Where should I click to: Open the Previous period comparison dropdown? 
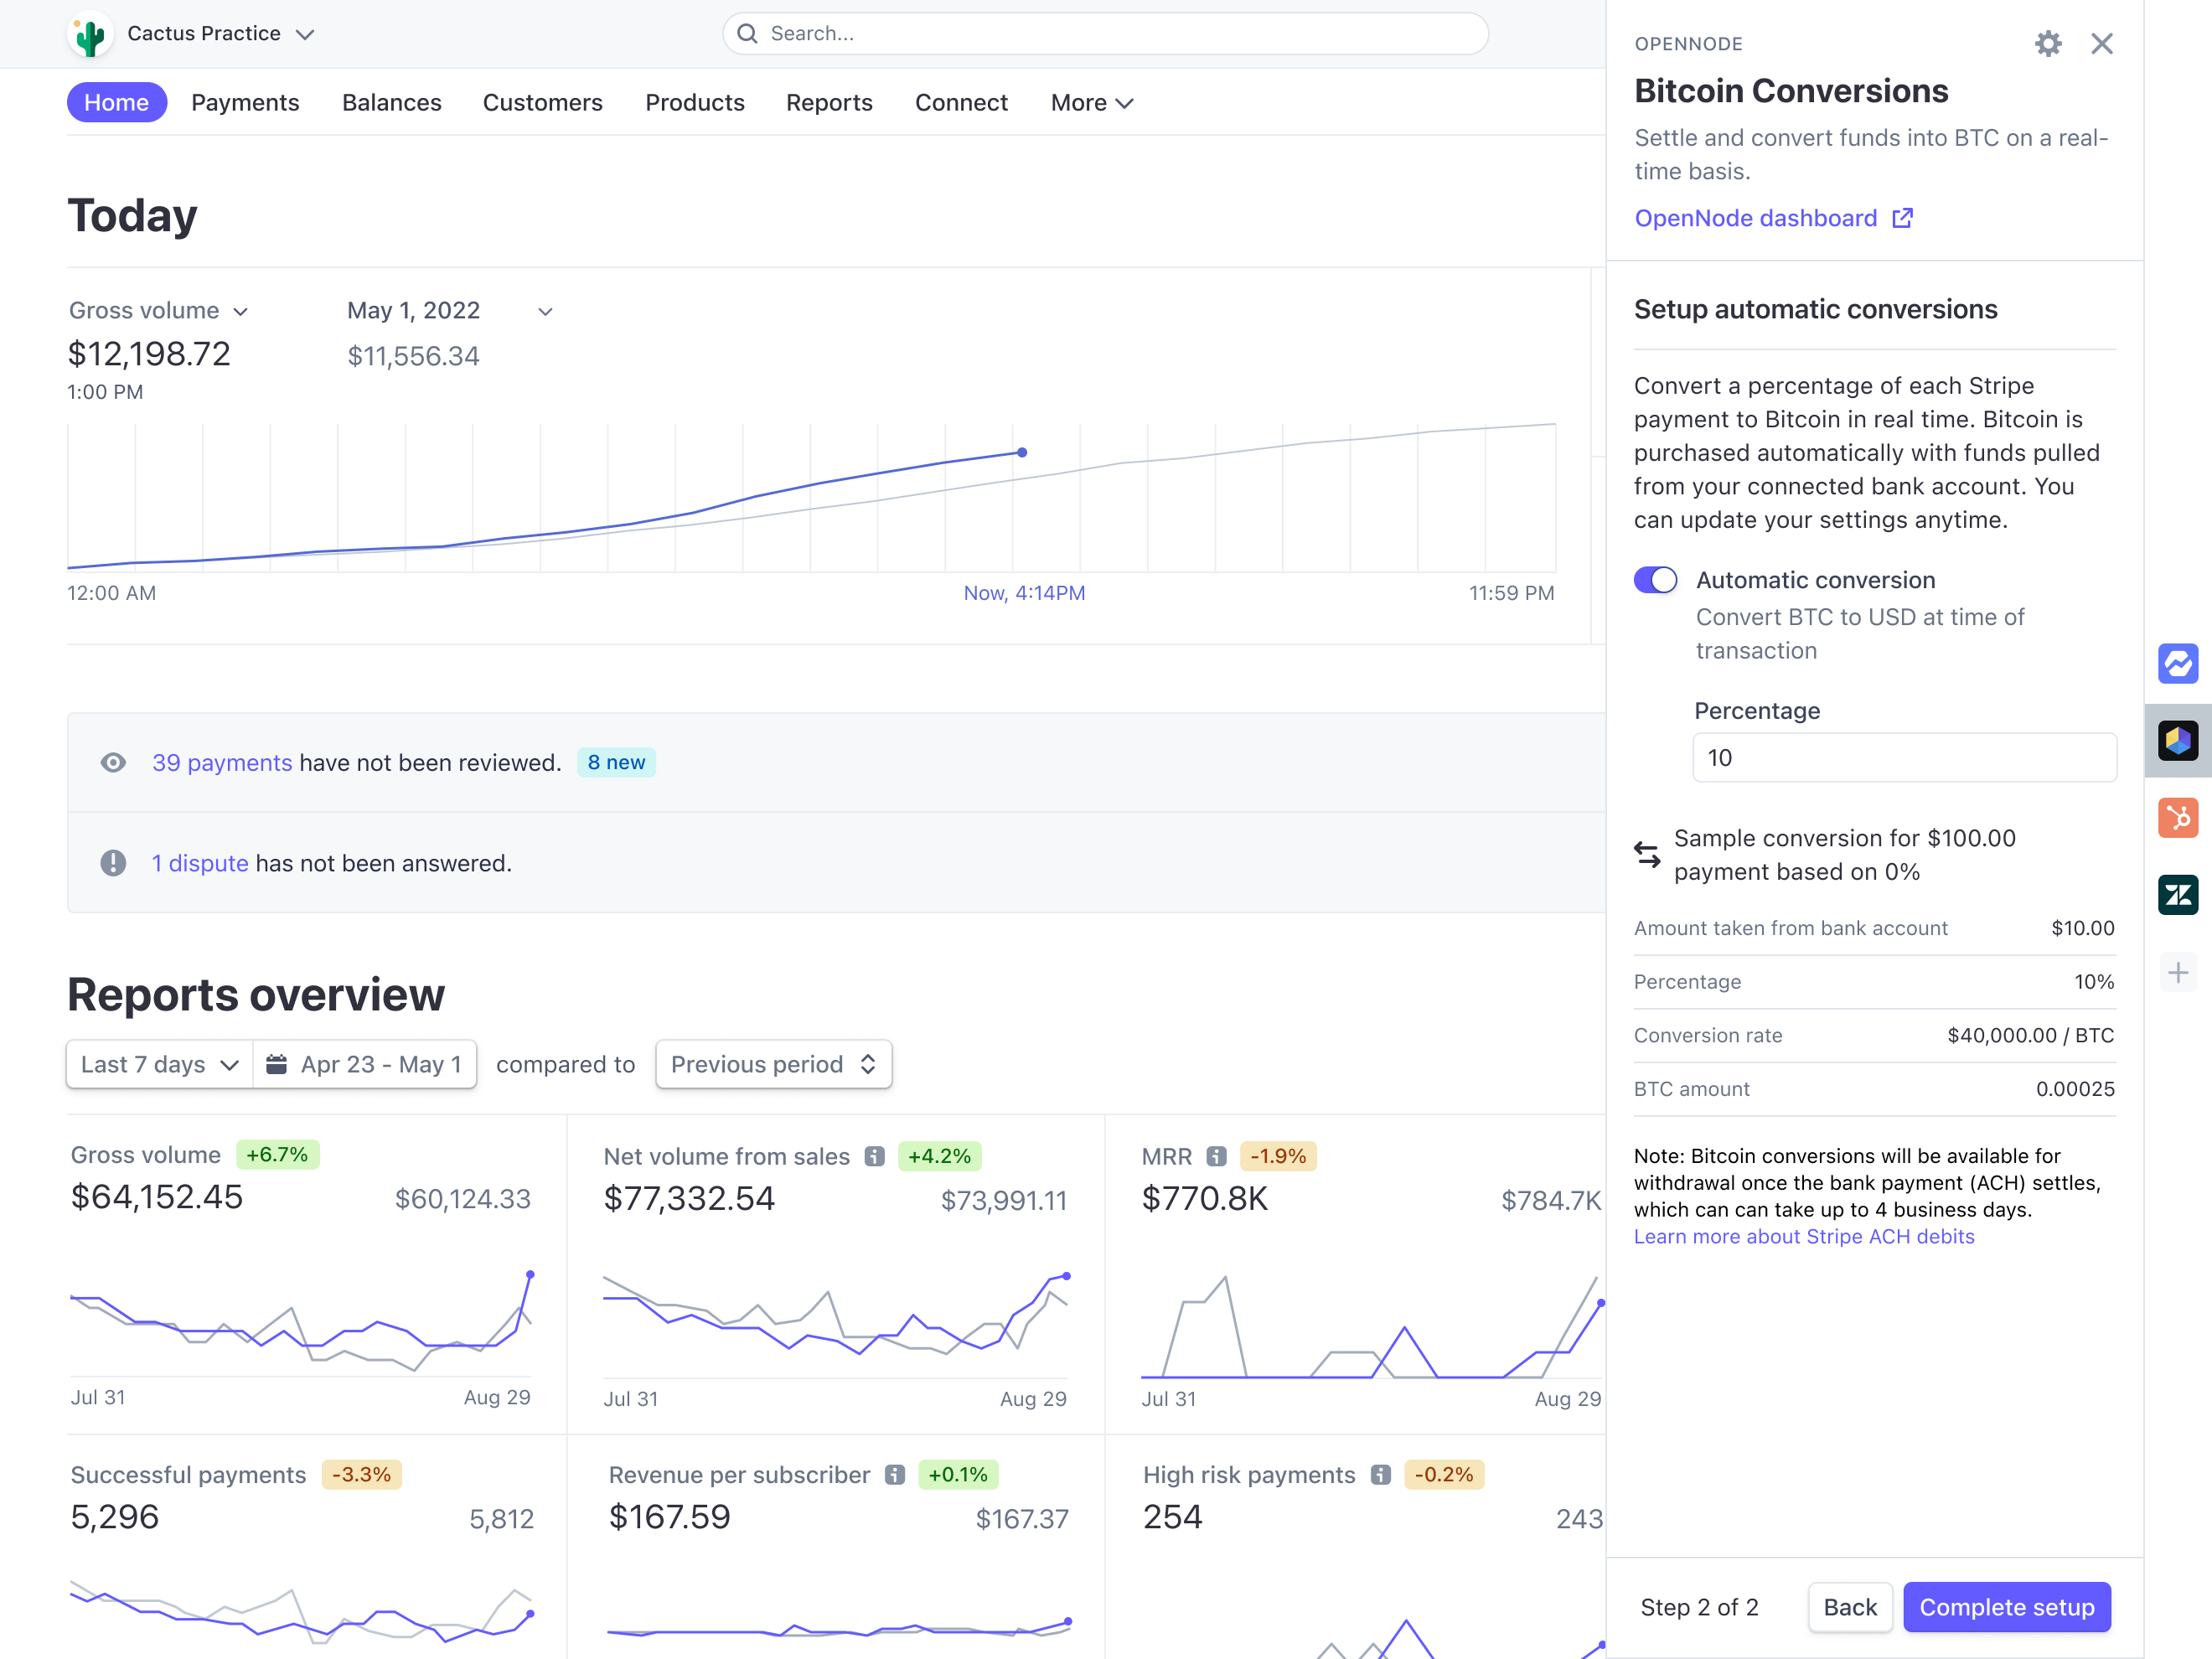click(x=772, y=1064)
